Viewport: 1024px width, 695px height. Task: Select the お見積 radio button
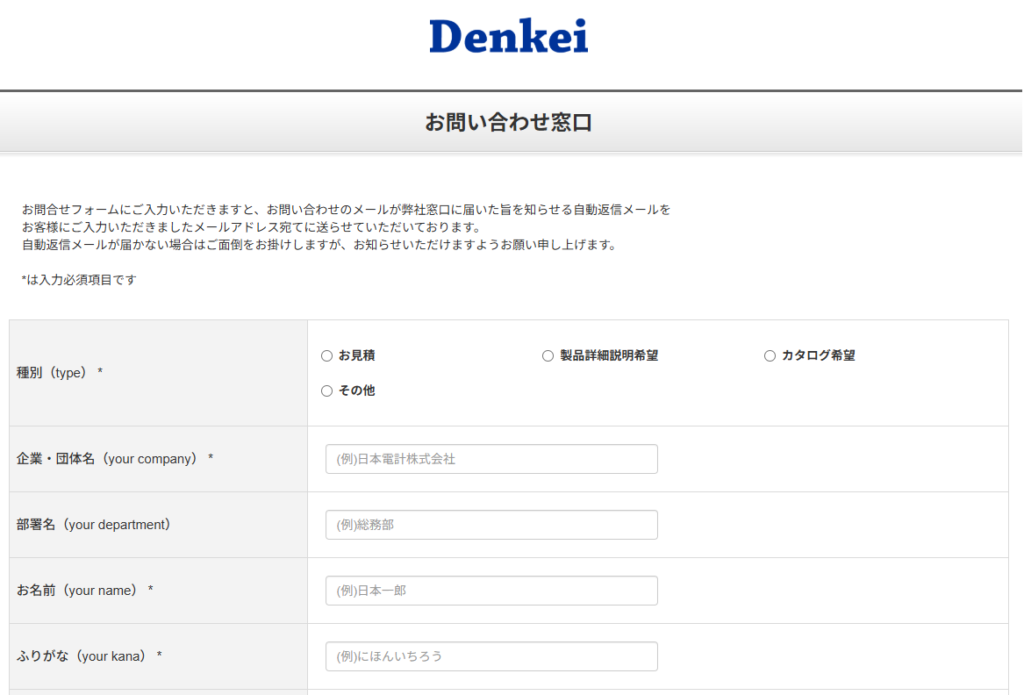325,355
